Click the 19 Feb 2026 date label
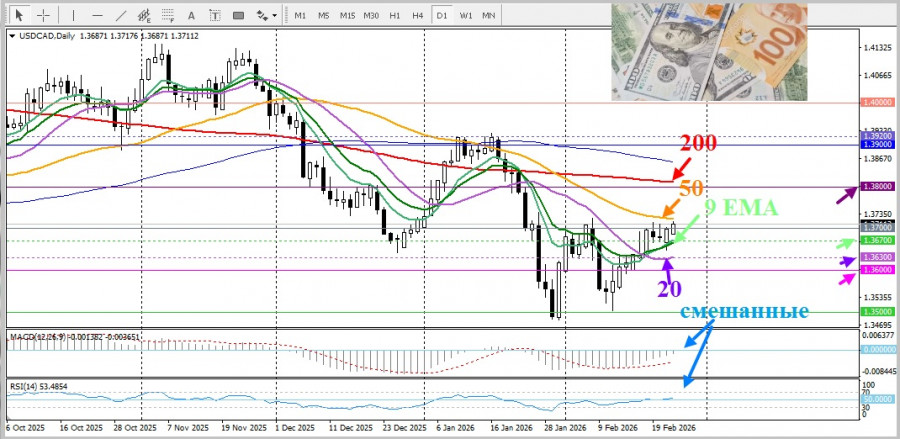Viewport: 900px width, 439px height. click(674, 429)
